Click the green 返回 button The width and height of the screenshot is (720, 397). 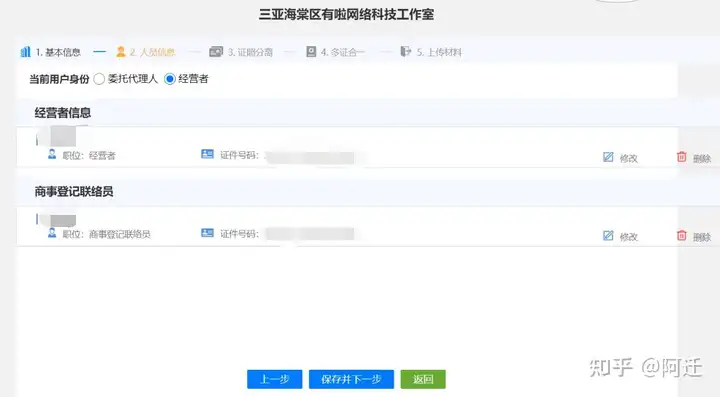(423, 379)
